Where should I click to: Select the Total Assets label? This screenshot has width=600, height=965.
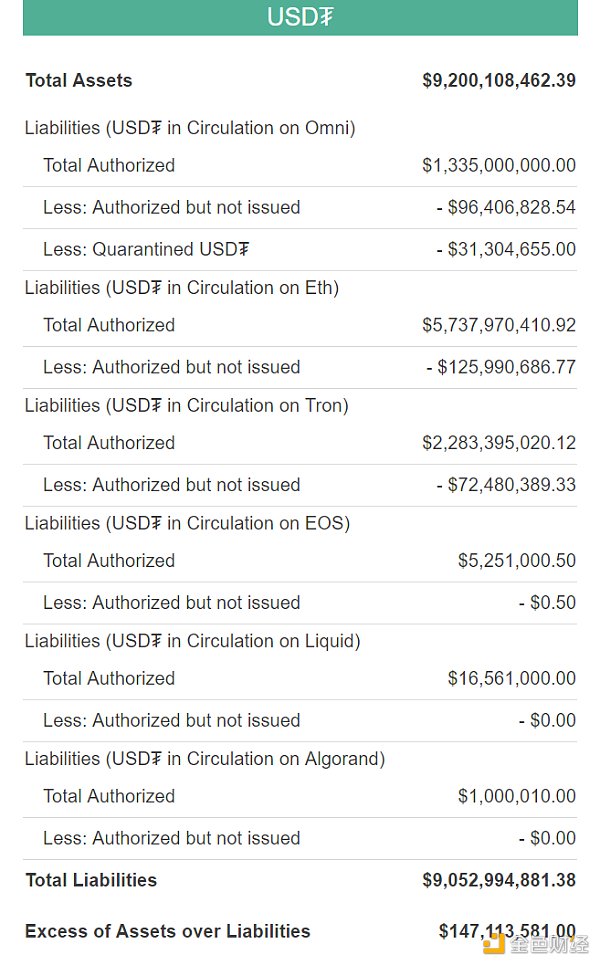point(79,80)
